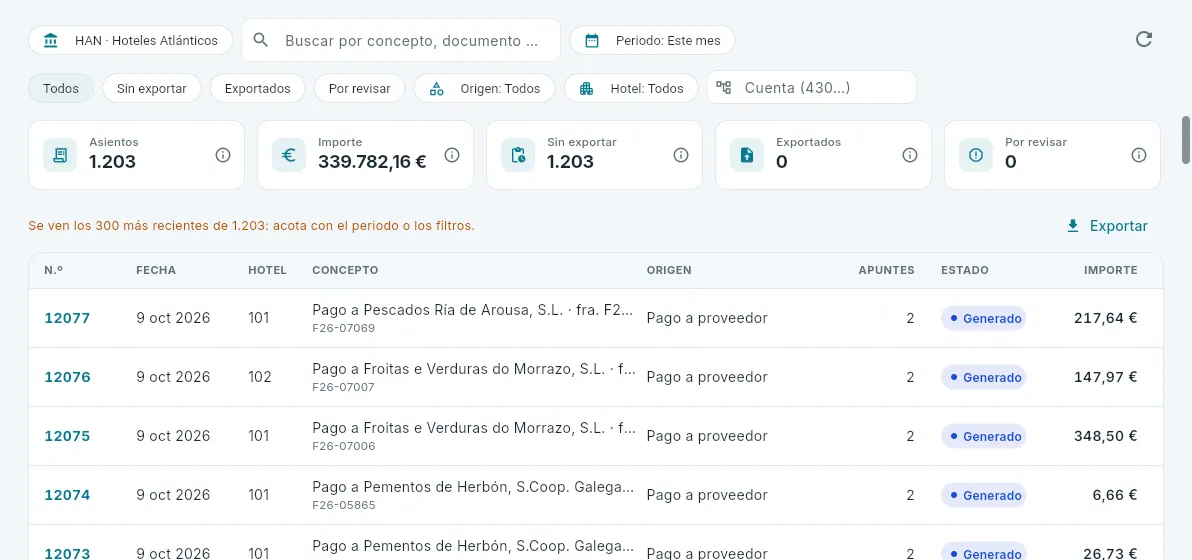
Task: Open info for the Importe card
Action: tap(452, 155)
